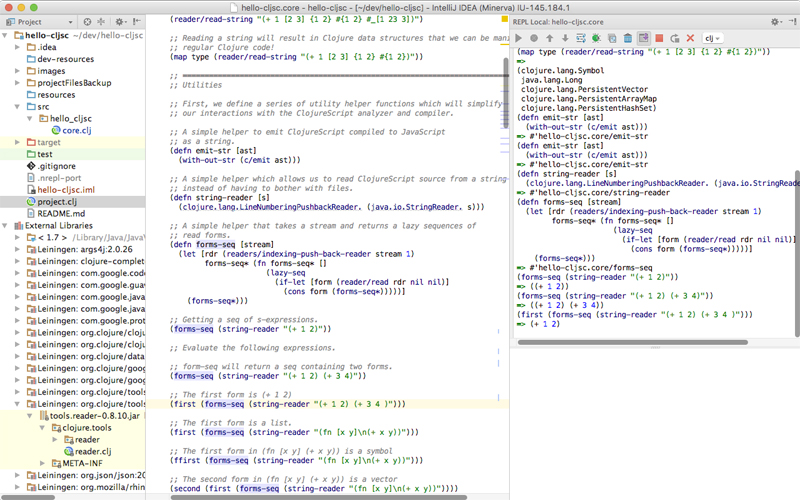The height and width of the screenshot is (500, 800).
Task: Click the green bug debug icon in REPL toolbar
Action: (x=596, y=38)
